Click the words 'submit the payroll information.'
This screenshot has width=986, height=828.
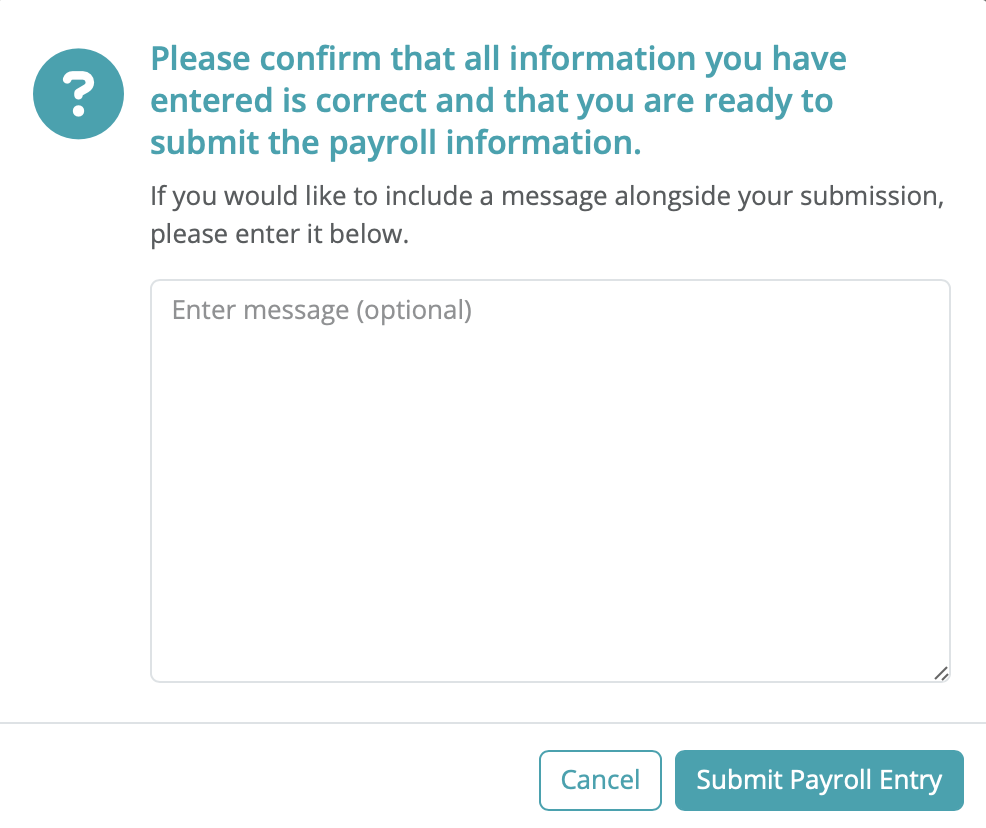coord(396,143)
